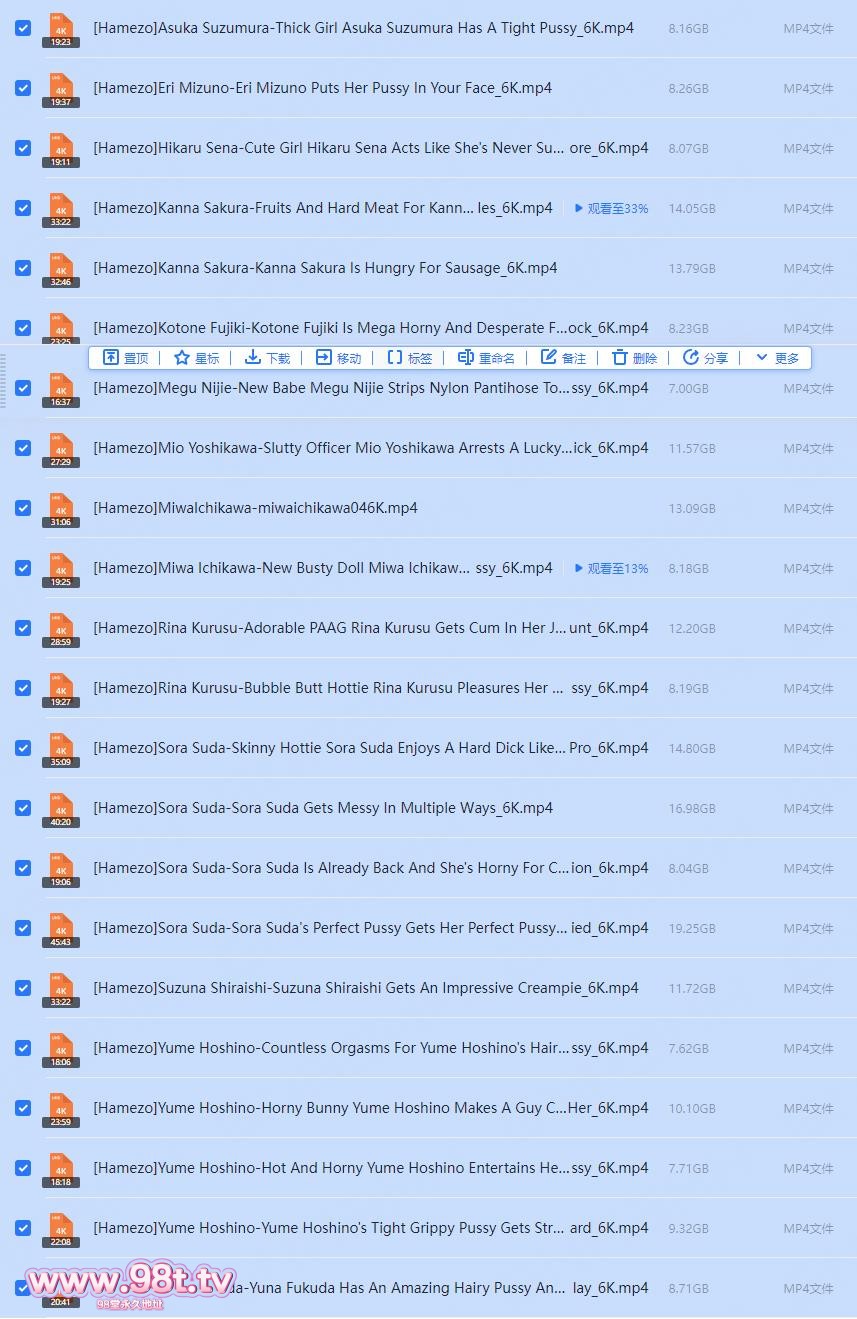This screenshot has width=857, height=1319.
Task: Click the move (移动) toolbar icon
Action: coord(324,358)
